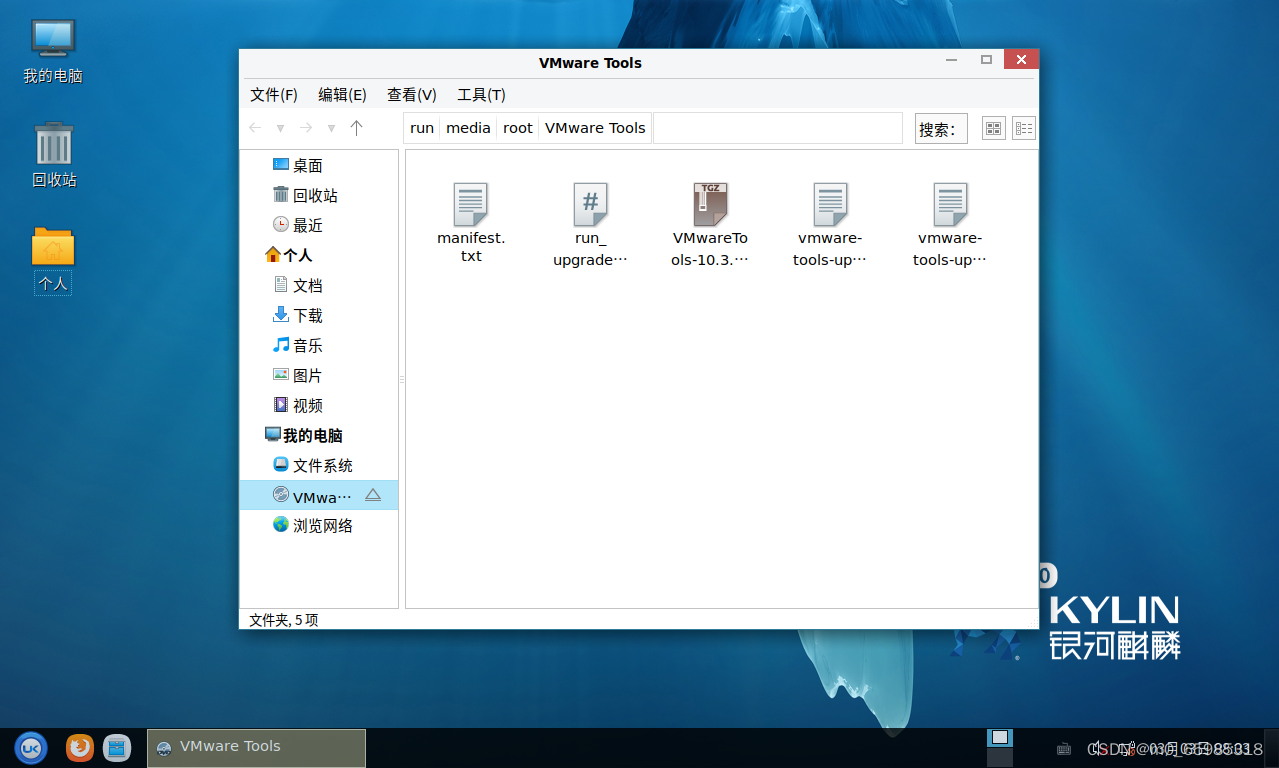Image resolution: width=1279 pixels, height=768 pixels.
Task: Select the VMwareTools-10.3 TGZ archive
Action: [x=711, y=225]
